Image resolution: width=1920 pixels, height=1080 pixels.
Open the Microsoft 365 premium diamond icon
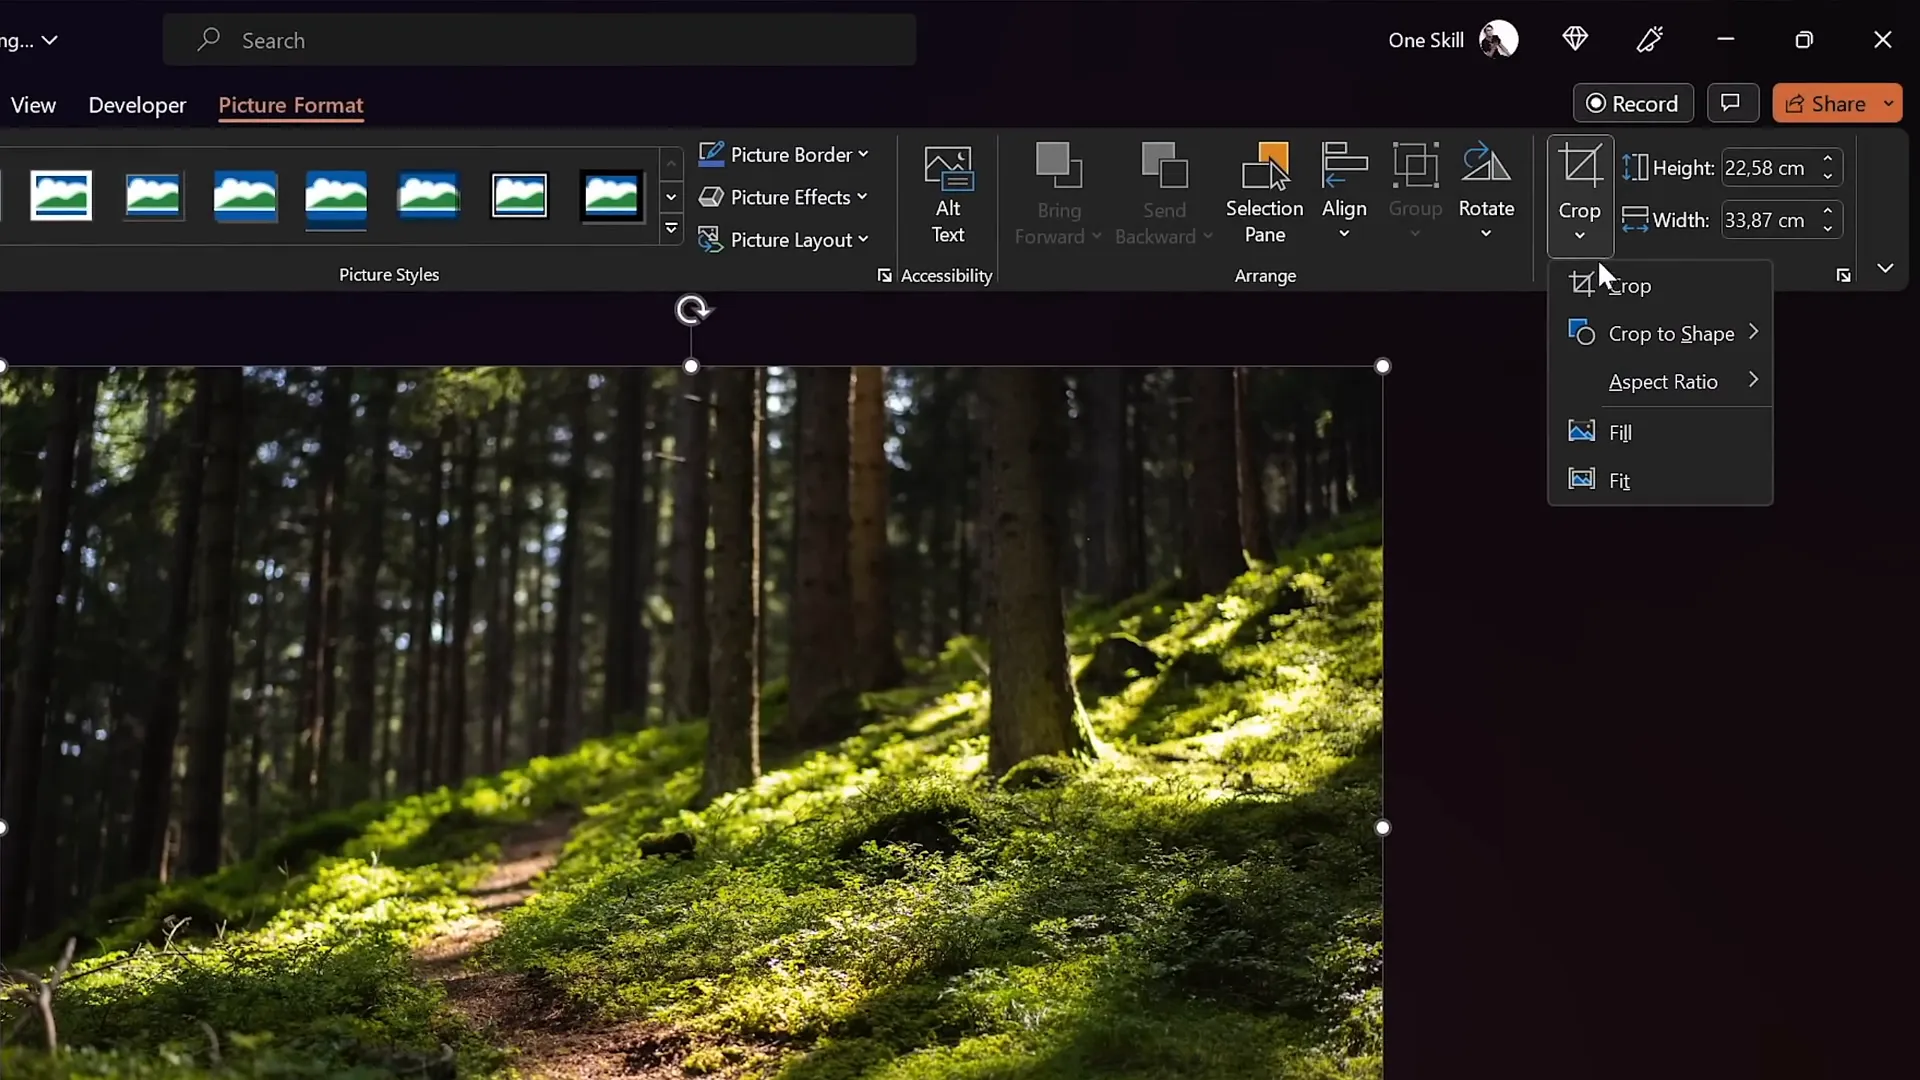point(1575,39)
